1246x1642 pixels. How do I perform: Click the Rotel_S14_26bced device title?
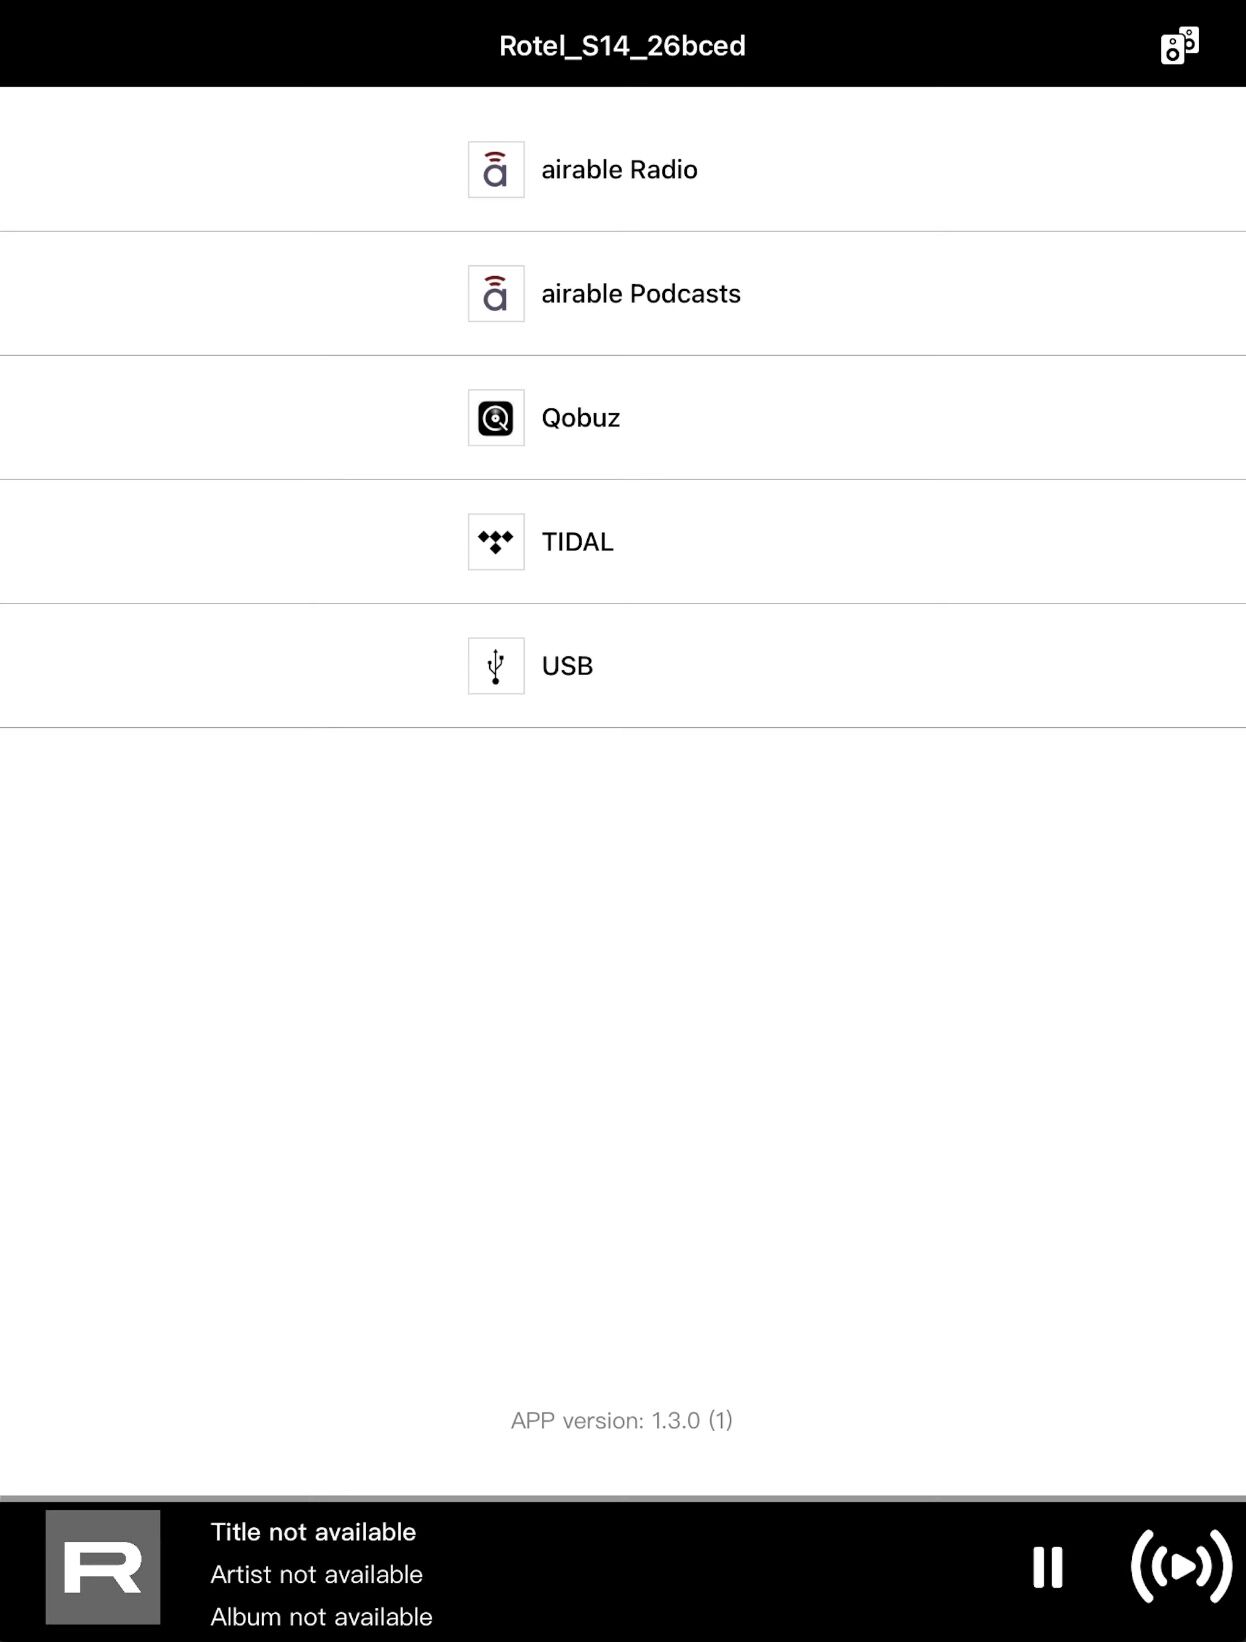coord(622,46)
